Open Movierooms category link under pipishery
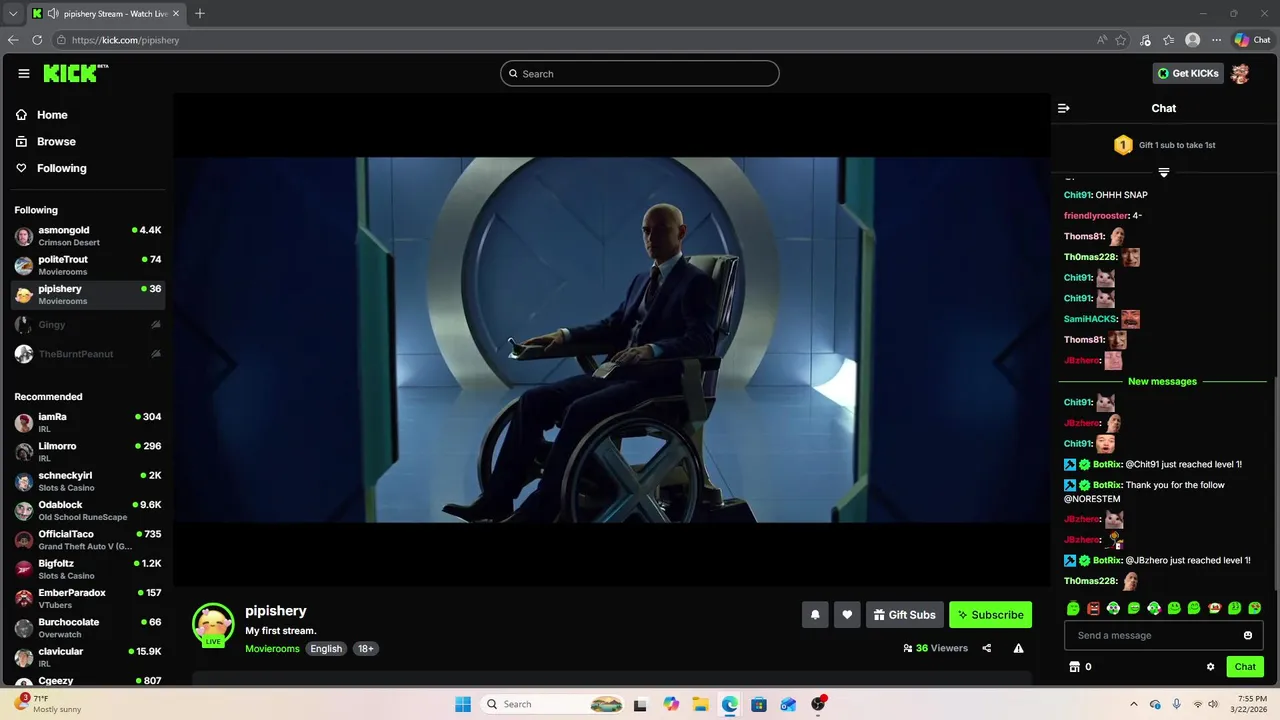1280x720 pixels. (x=272, y=649)
